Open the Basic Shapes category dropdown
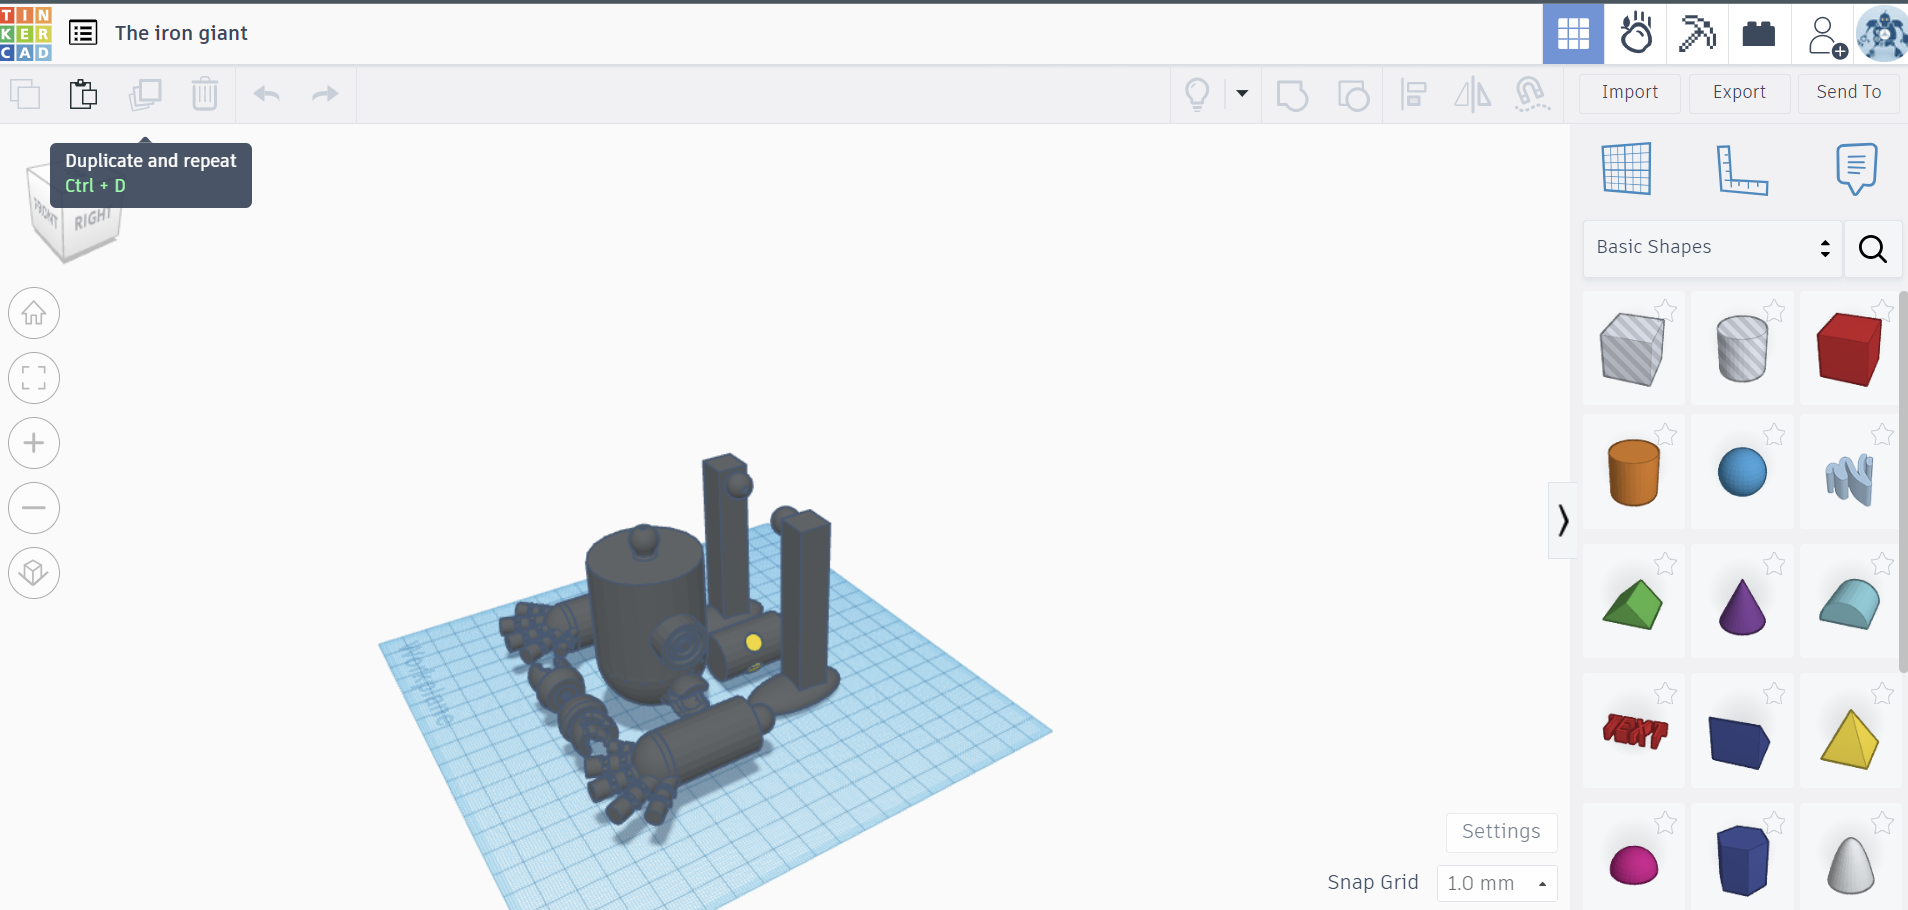The image size is (1908, 910). pos(1712,248)
